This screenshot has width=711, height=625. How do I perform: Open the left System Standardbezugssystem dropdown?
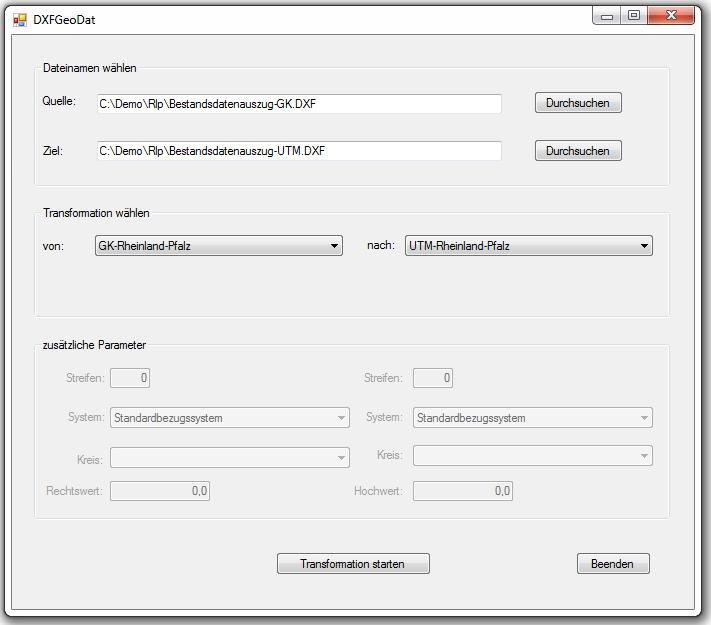[x=229, y=418]
